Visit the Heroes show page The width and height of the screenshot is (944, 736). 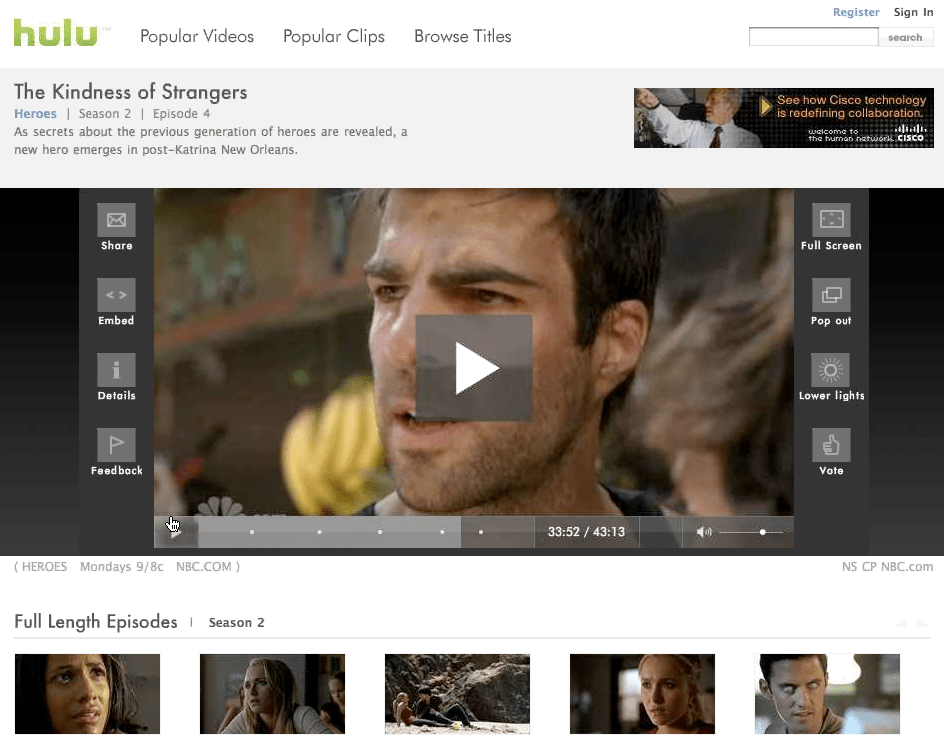pyautogui.click(x=35, y=113)
